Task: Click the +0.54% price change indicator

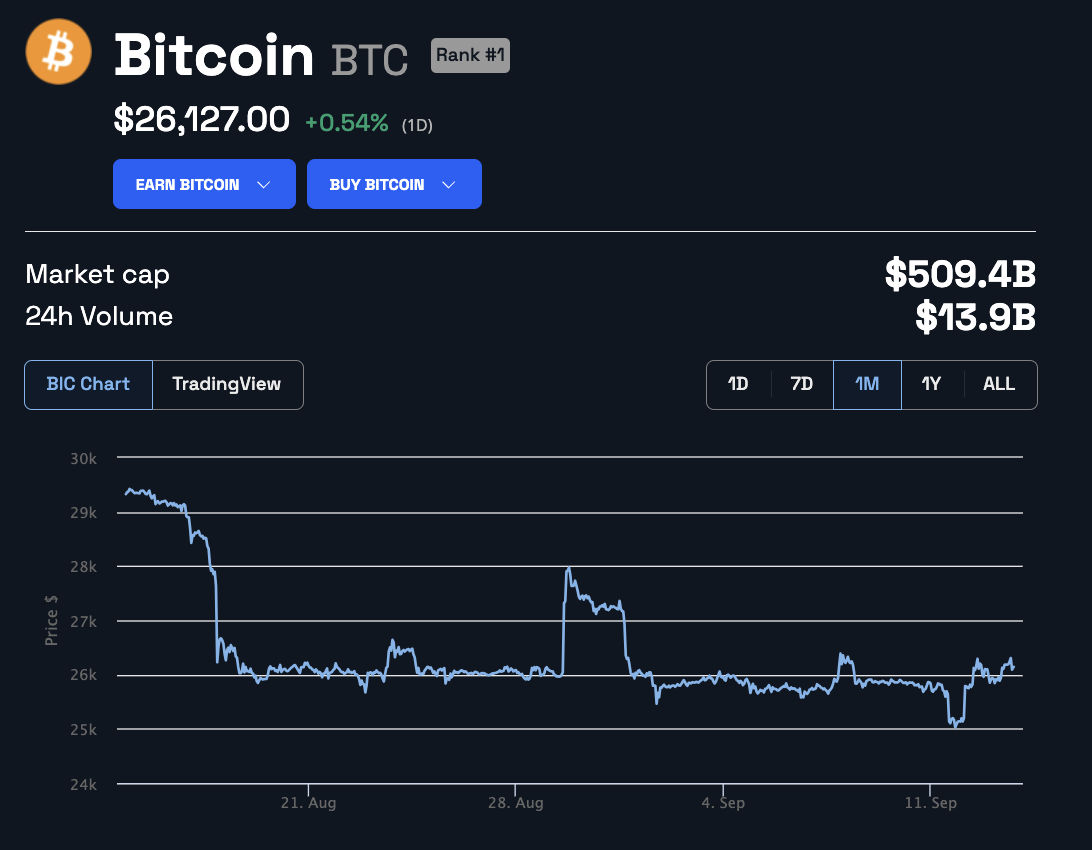Action: (348, 120)
